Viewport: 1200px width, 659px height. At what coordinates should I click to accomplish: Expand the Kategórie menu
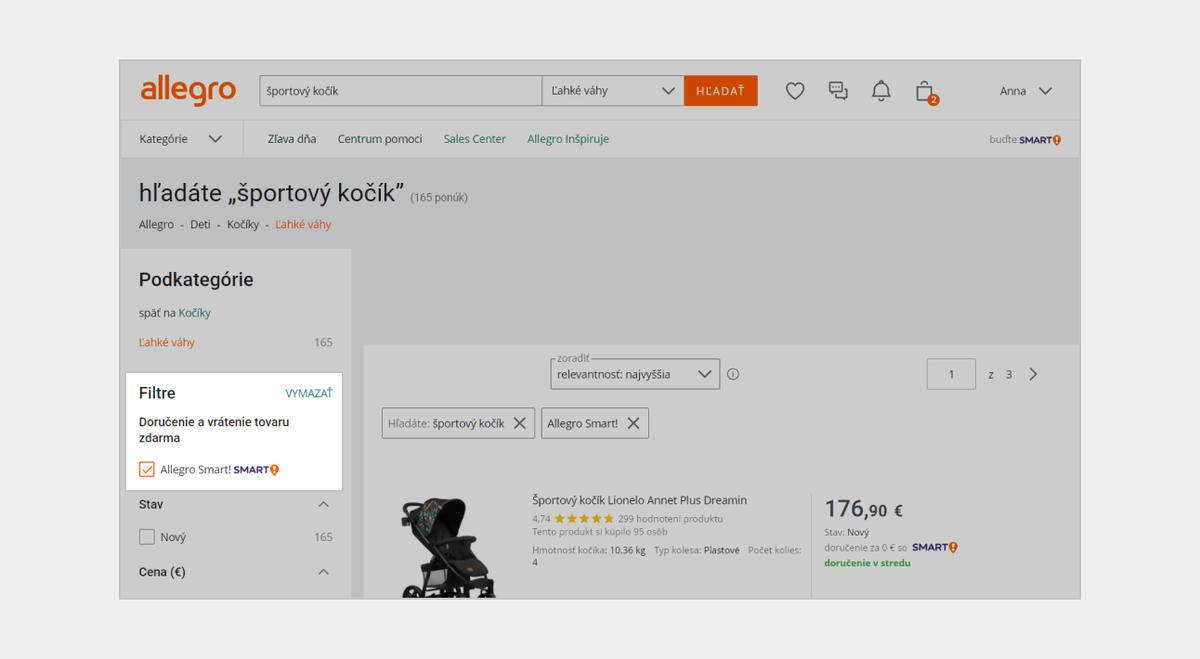click(x=181, y=139)
